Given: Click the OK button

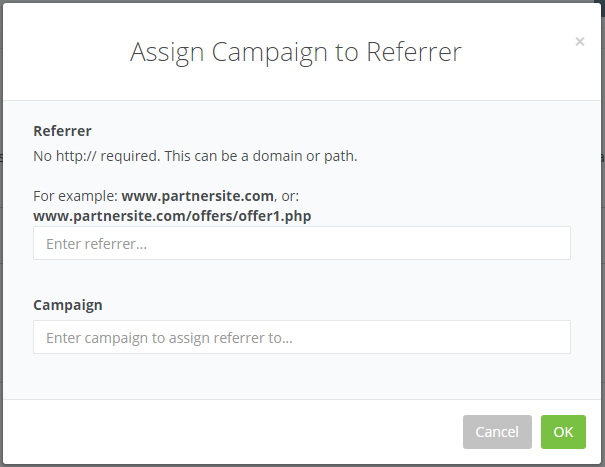Looking at the screenshot, I should coord(563,432).
